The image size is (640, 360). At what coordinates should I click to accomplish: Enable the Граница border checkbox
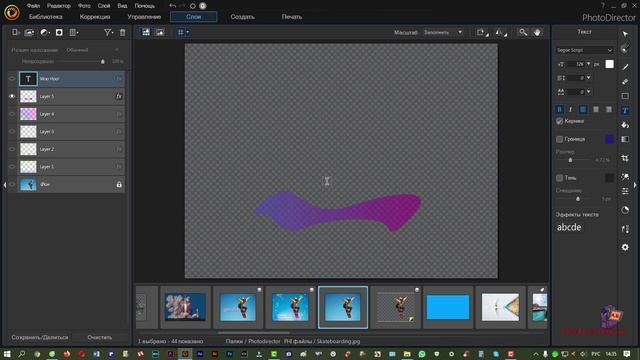coord(560,139)
